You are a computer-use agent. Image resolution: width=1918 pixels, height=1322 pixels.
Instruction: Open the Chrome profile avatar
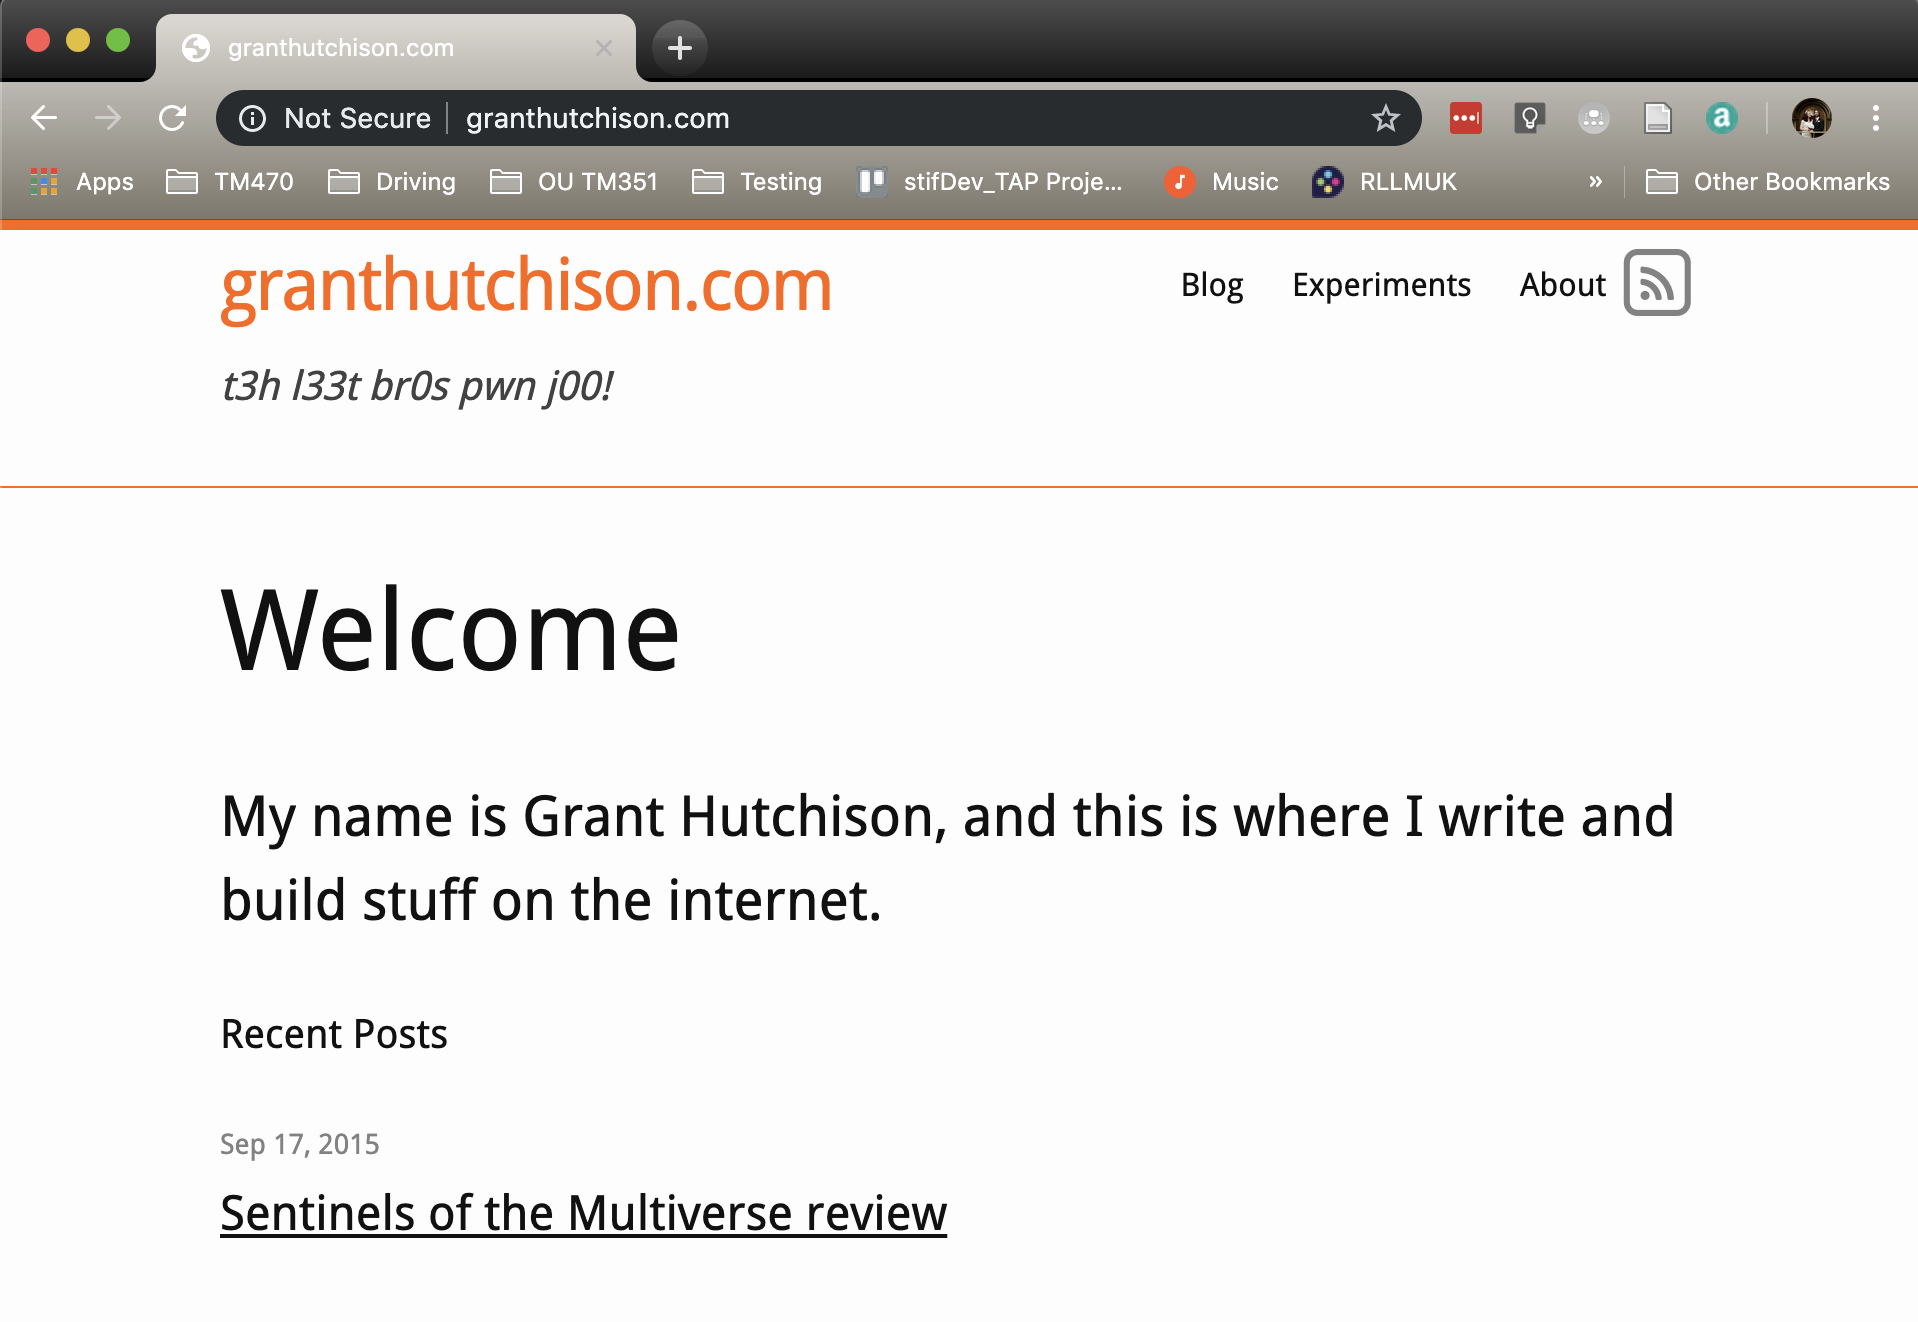pos(1811,118)
